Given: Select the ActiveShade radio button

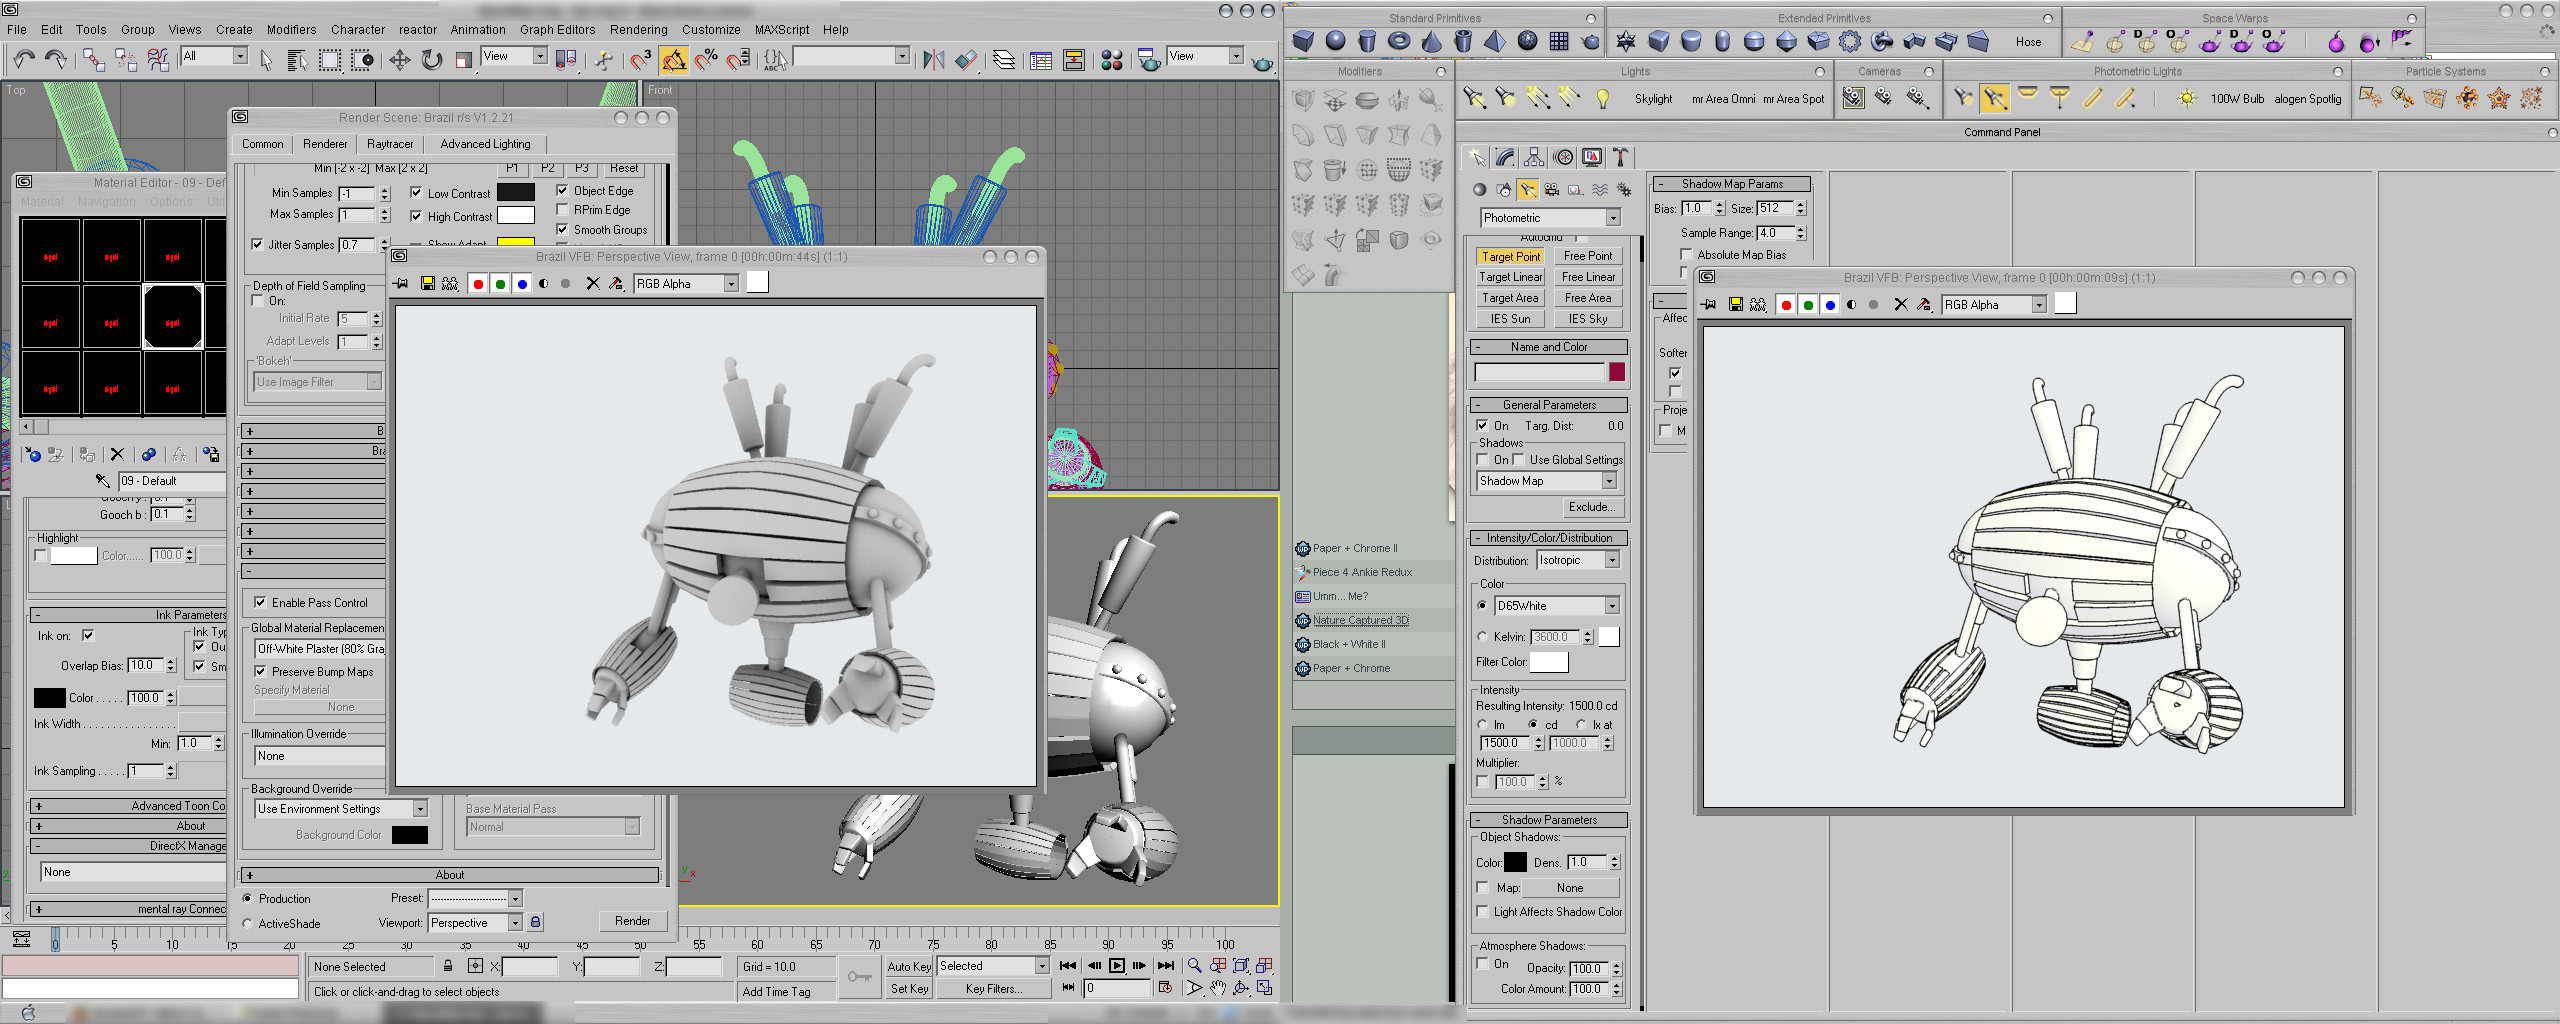Looking at the screenshot, I should click(247, 924).
